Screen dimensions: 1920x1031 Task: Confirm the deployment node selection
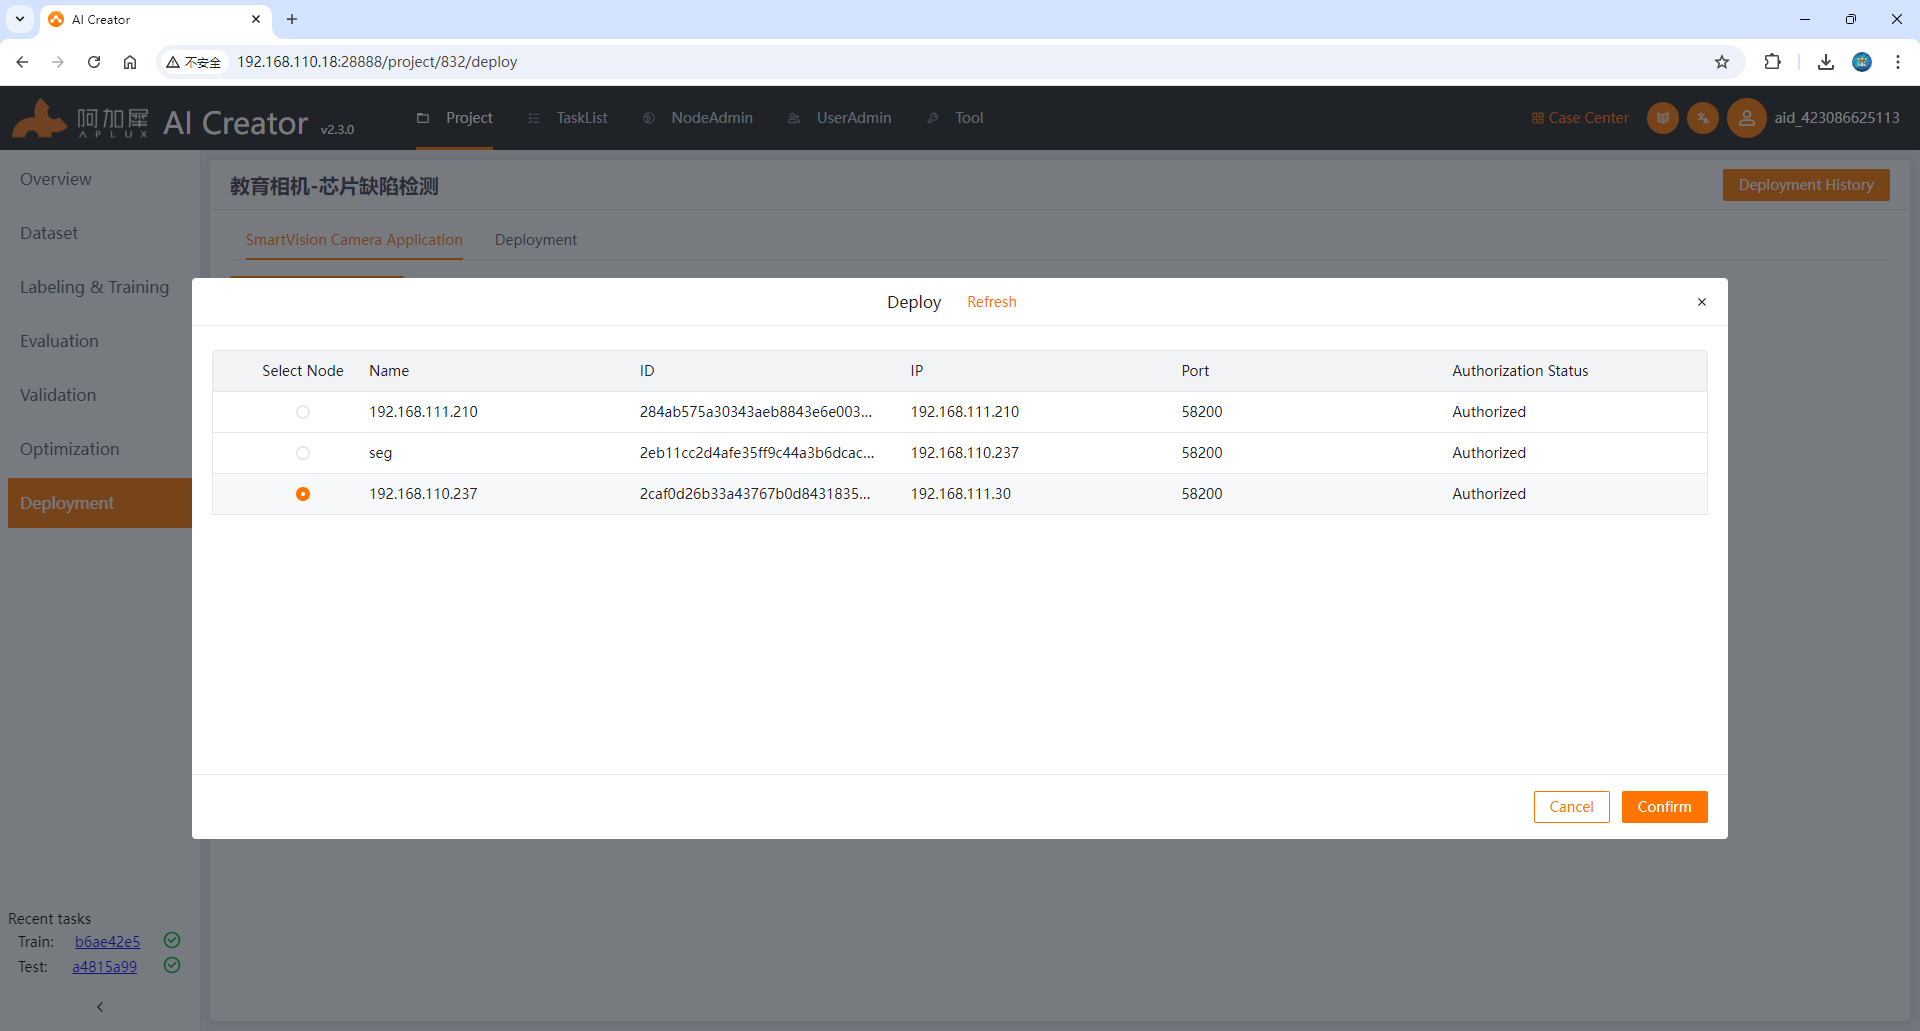tap(1664, 807)
